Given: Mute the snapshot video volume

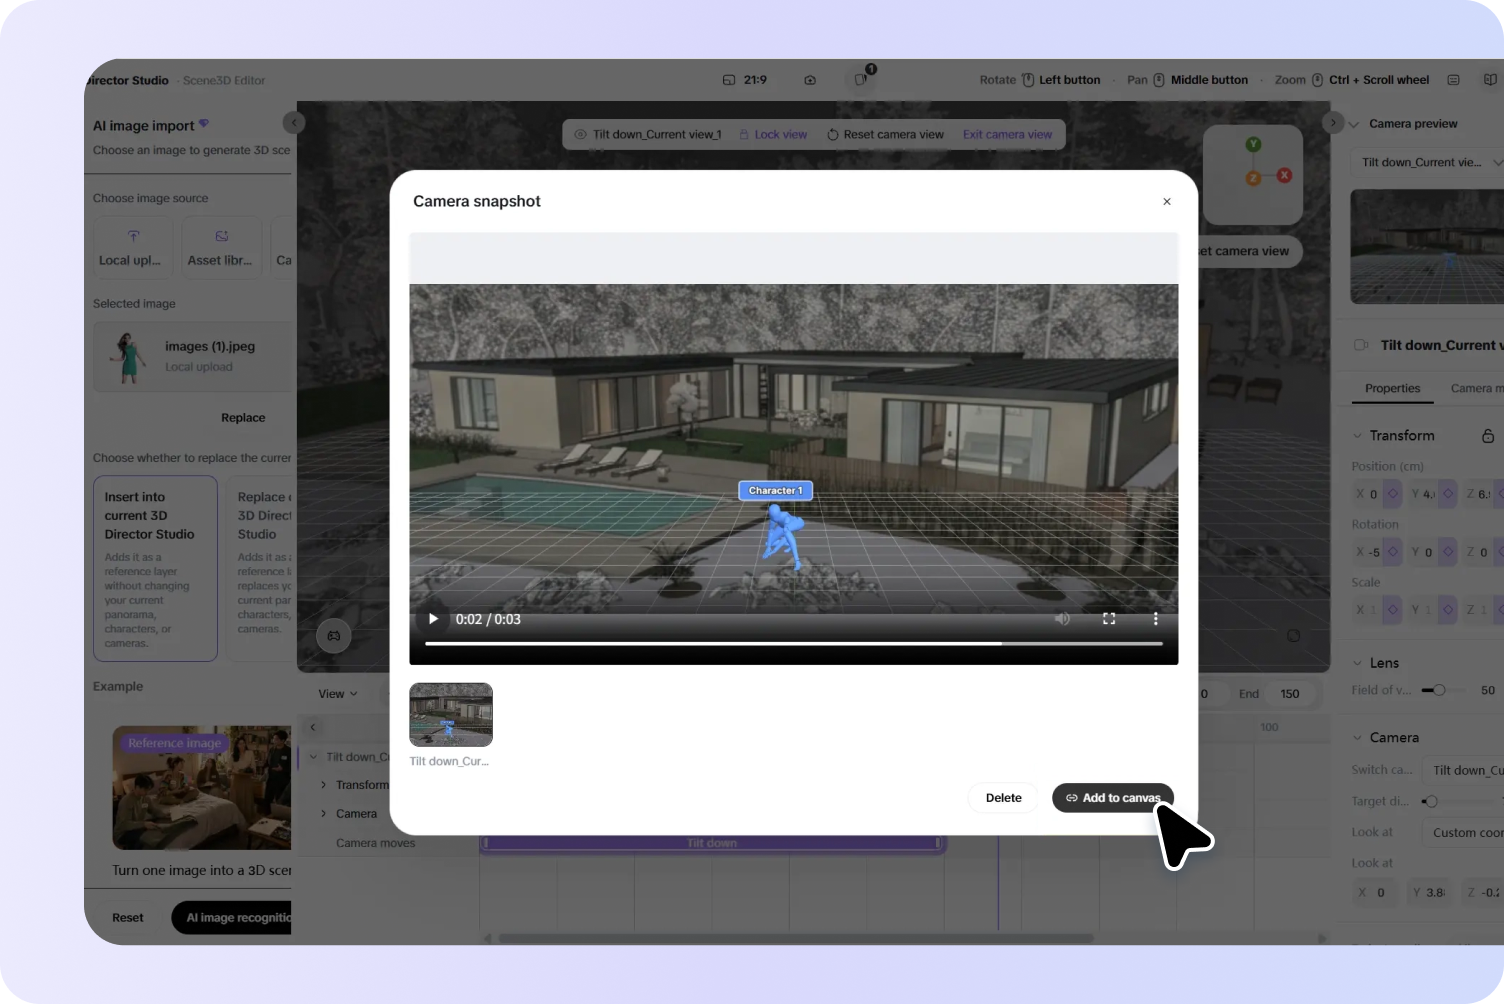Looking at the screenshot, I should tap(1062, 619).
